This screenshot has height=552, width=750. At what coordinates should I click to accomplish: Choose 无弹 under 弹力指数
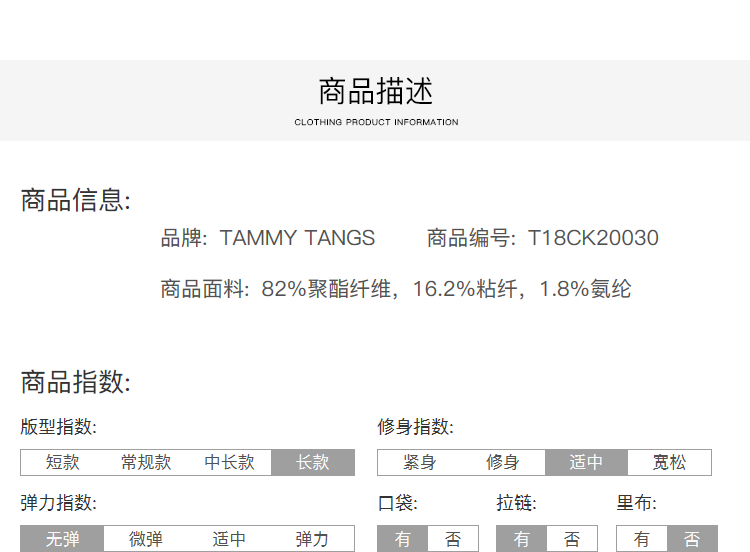click(62, 539)
